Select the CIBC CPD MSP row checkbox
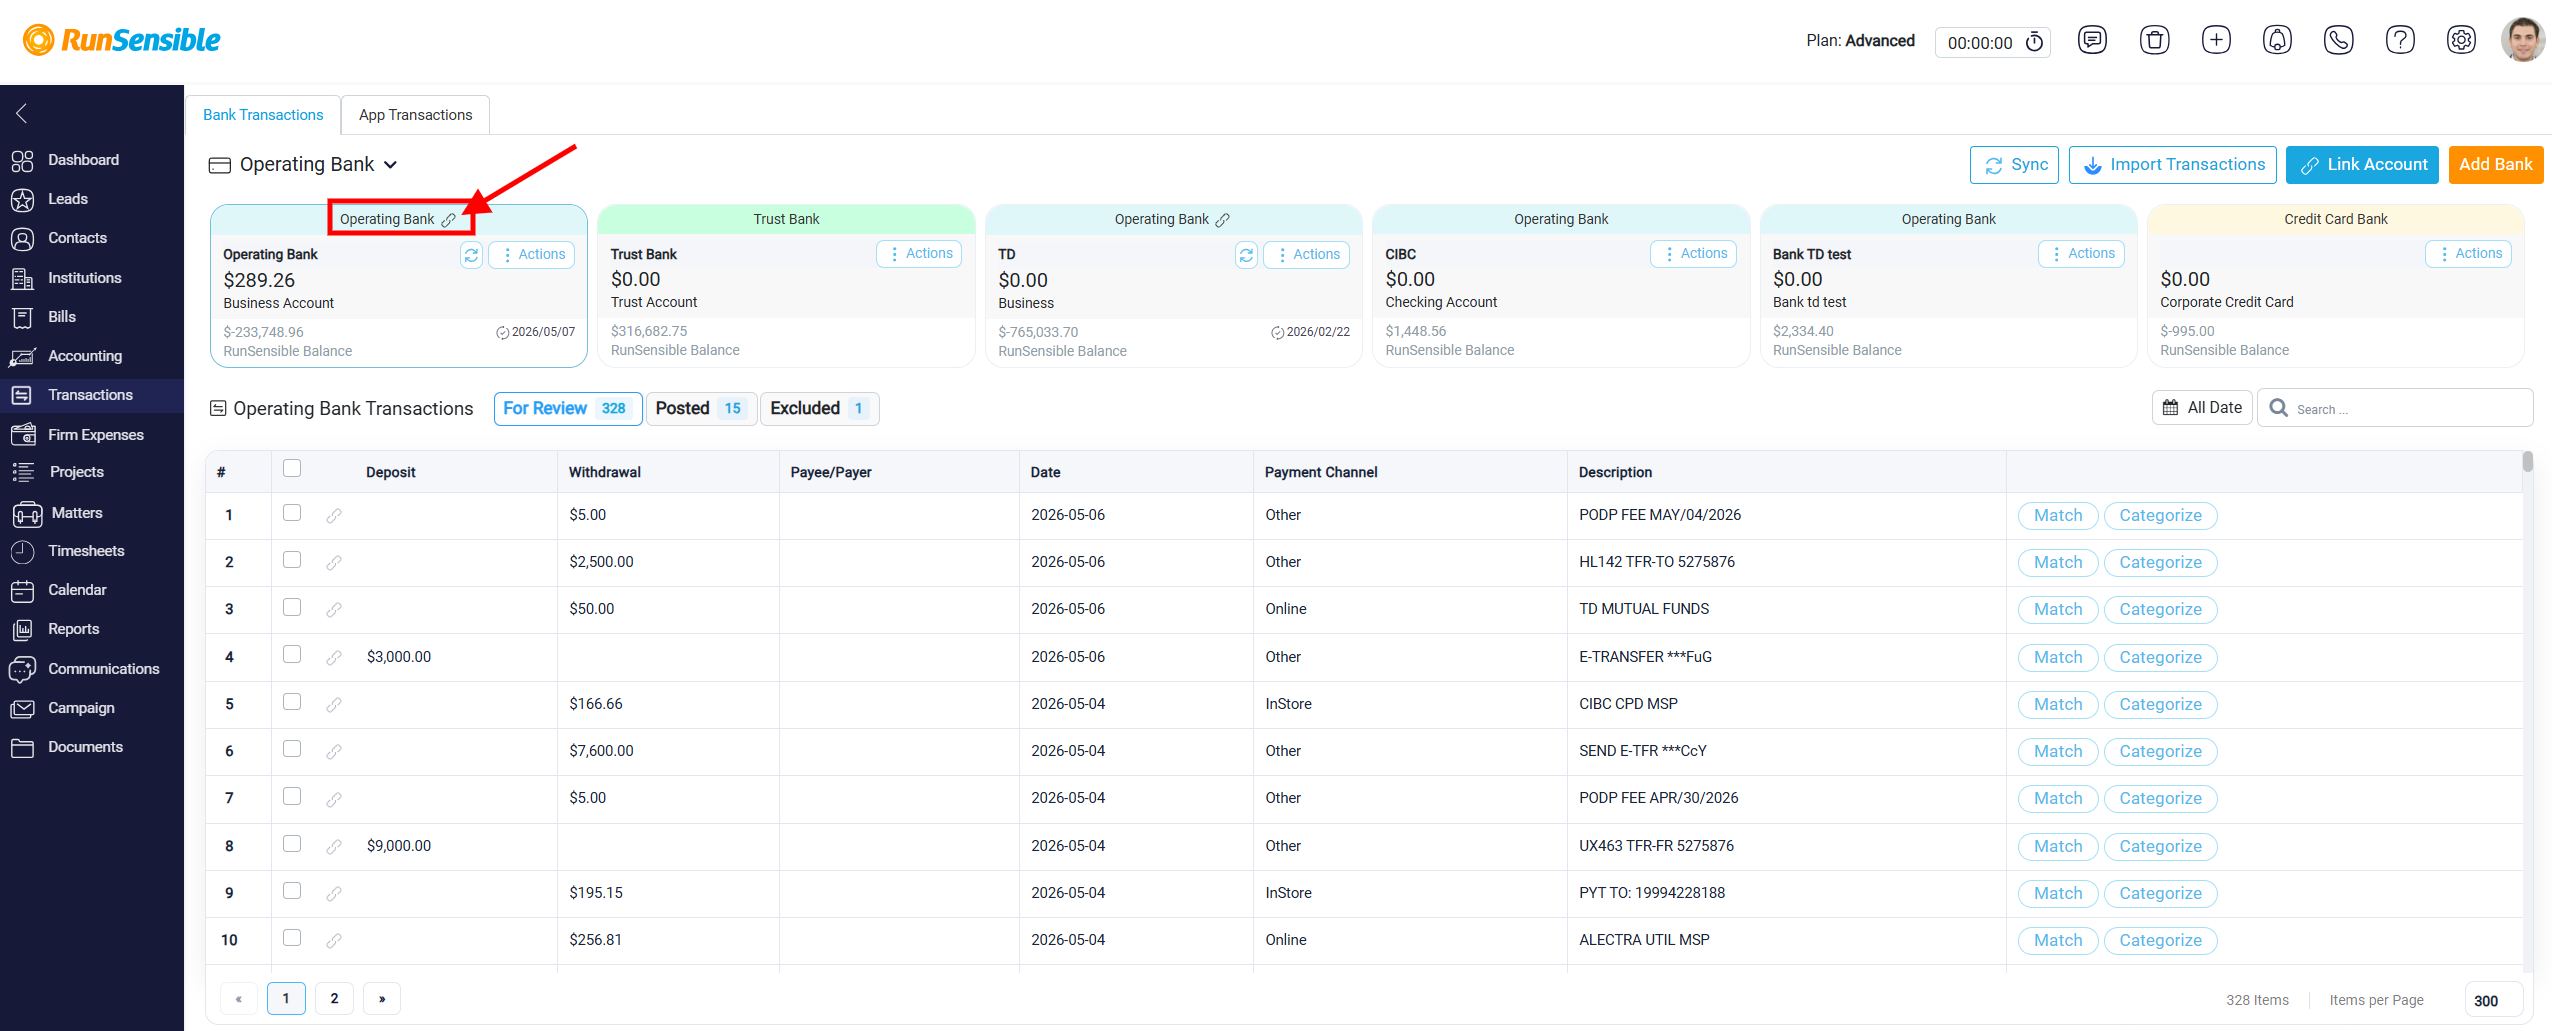 click(x=292, y=702)
